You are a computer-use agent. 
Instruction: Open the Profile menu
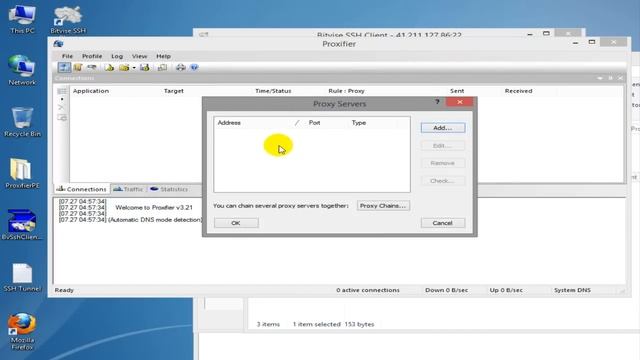[x=92, y=56]
